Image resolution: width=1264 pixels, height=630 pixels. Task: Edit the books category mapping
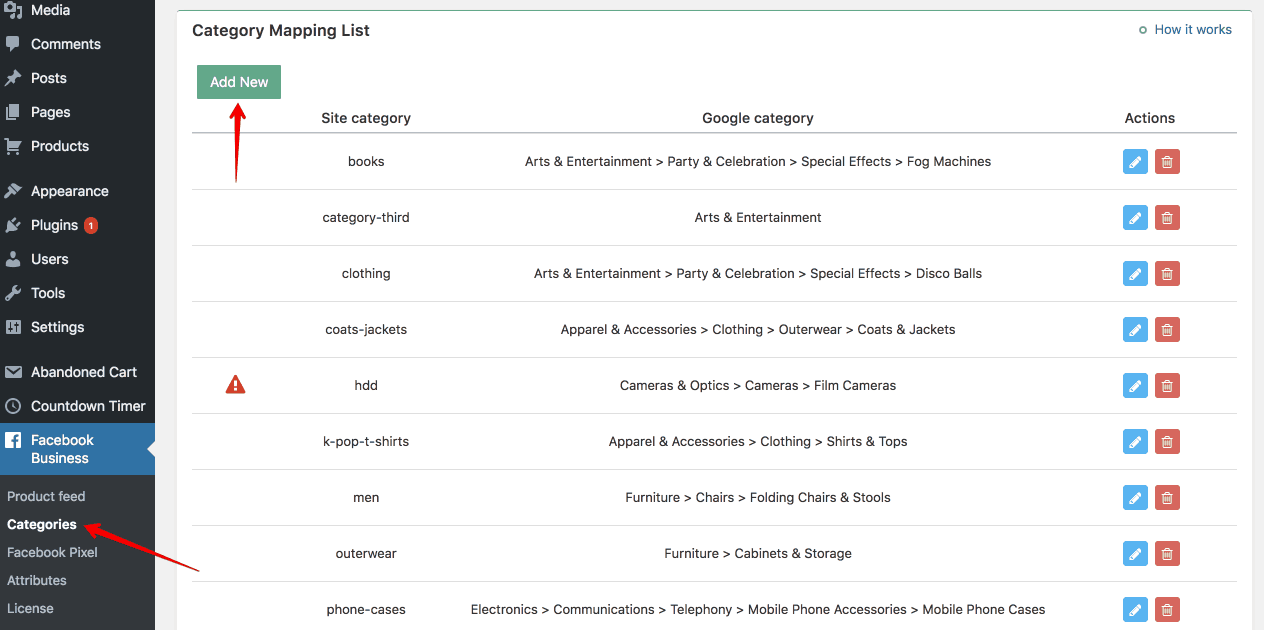tap(1135, 161)
